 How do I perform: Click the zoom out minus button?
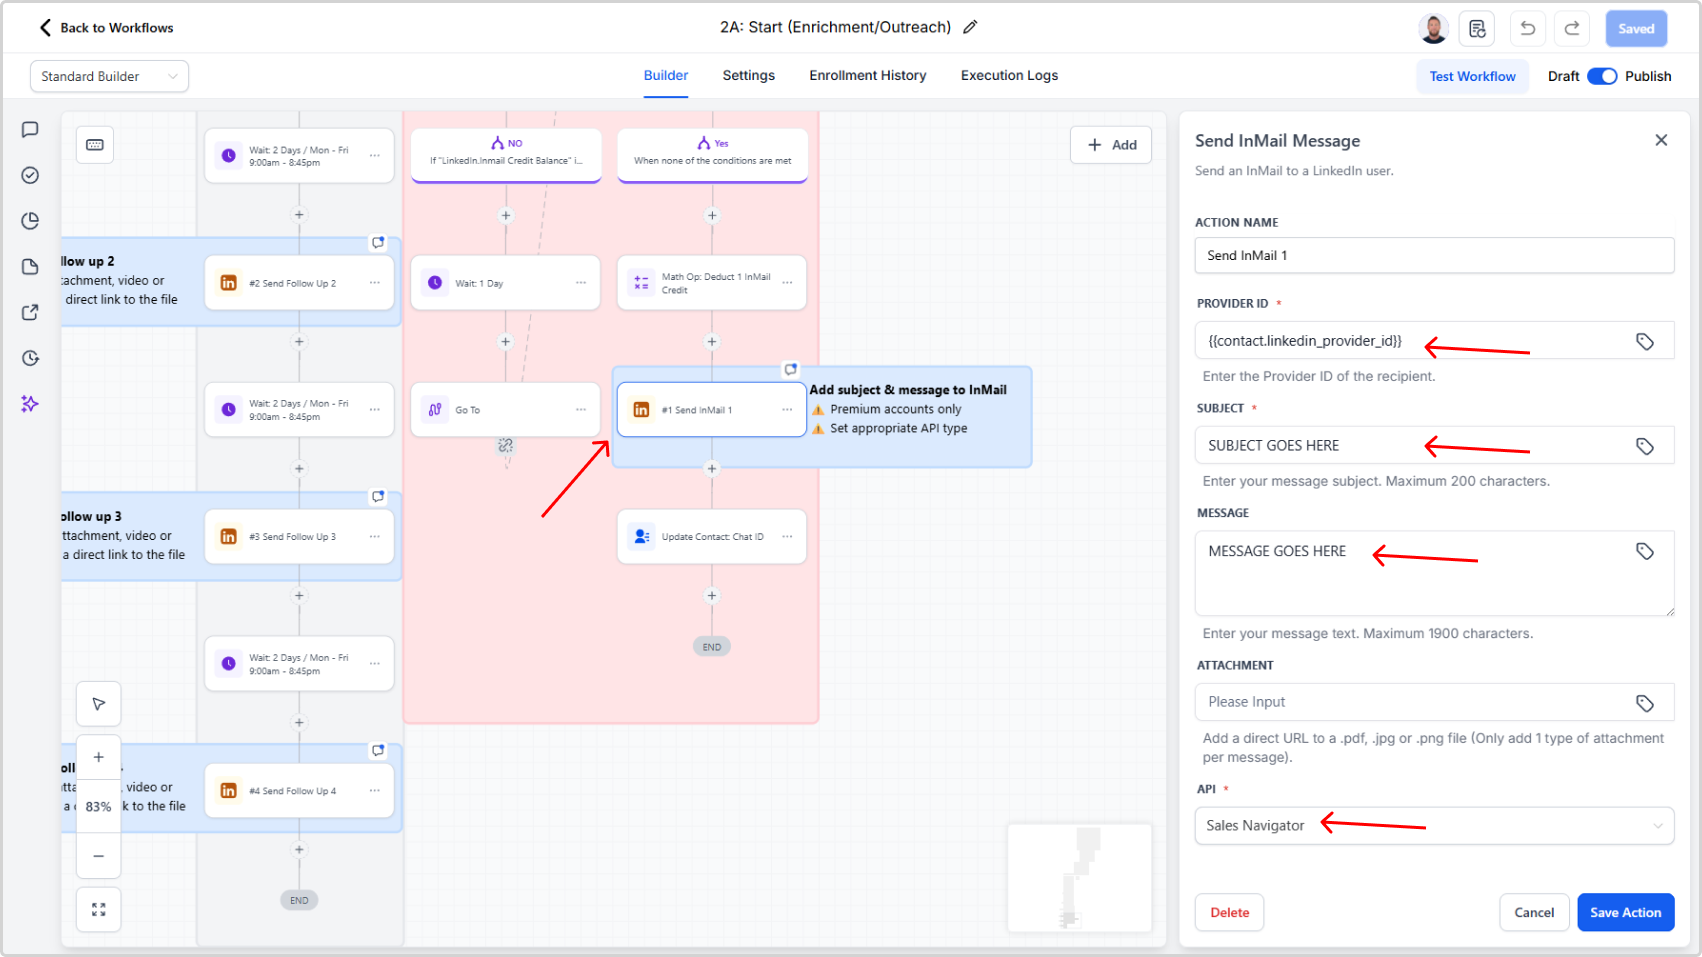99,856
